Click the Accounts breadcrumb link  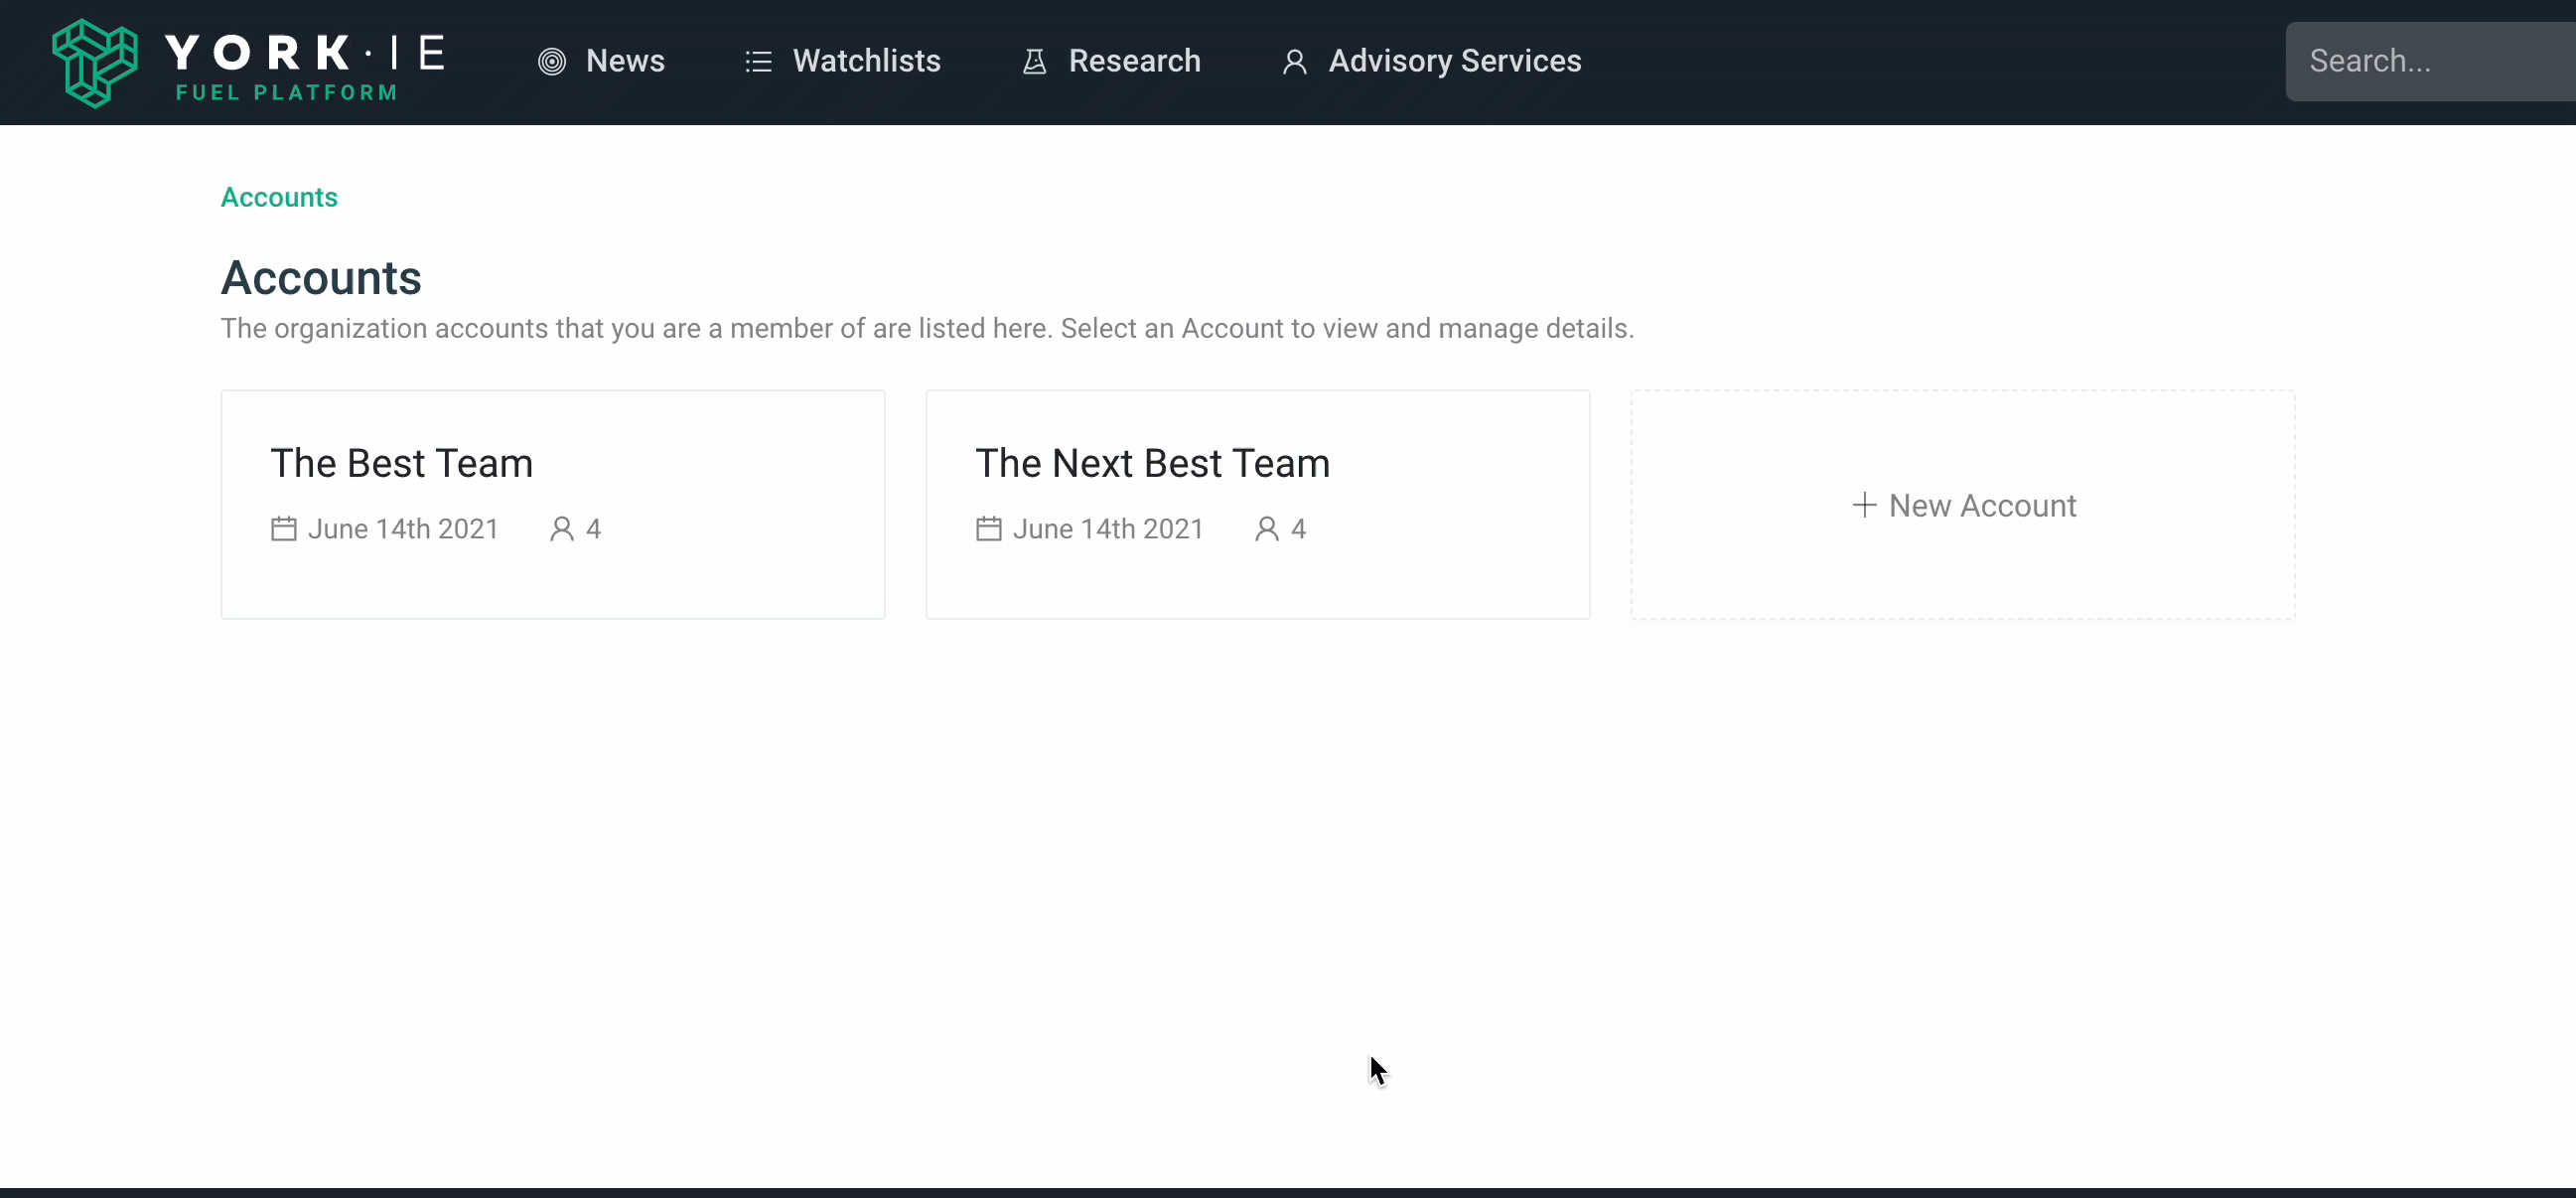(279, 197)
